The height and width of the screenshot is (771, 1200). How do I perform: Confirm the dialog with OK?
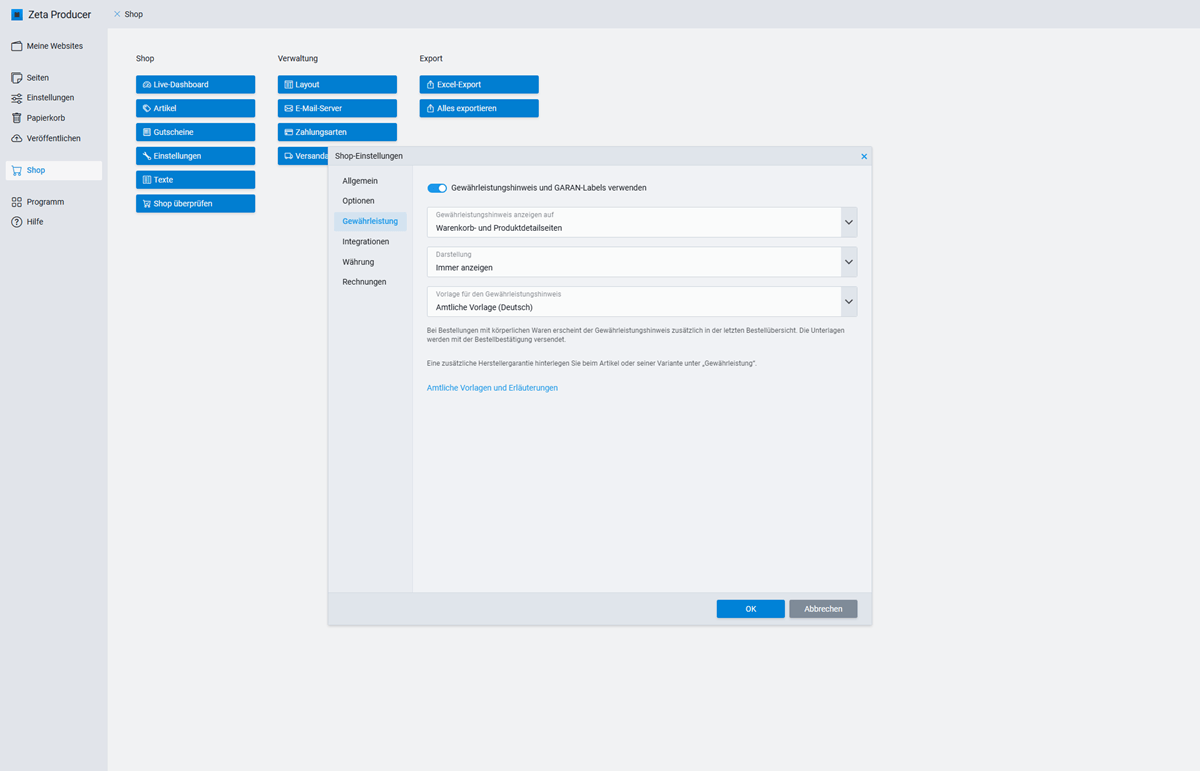pyautogui.click(x=750, y=609)
